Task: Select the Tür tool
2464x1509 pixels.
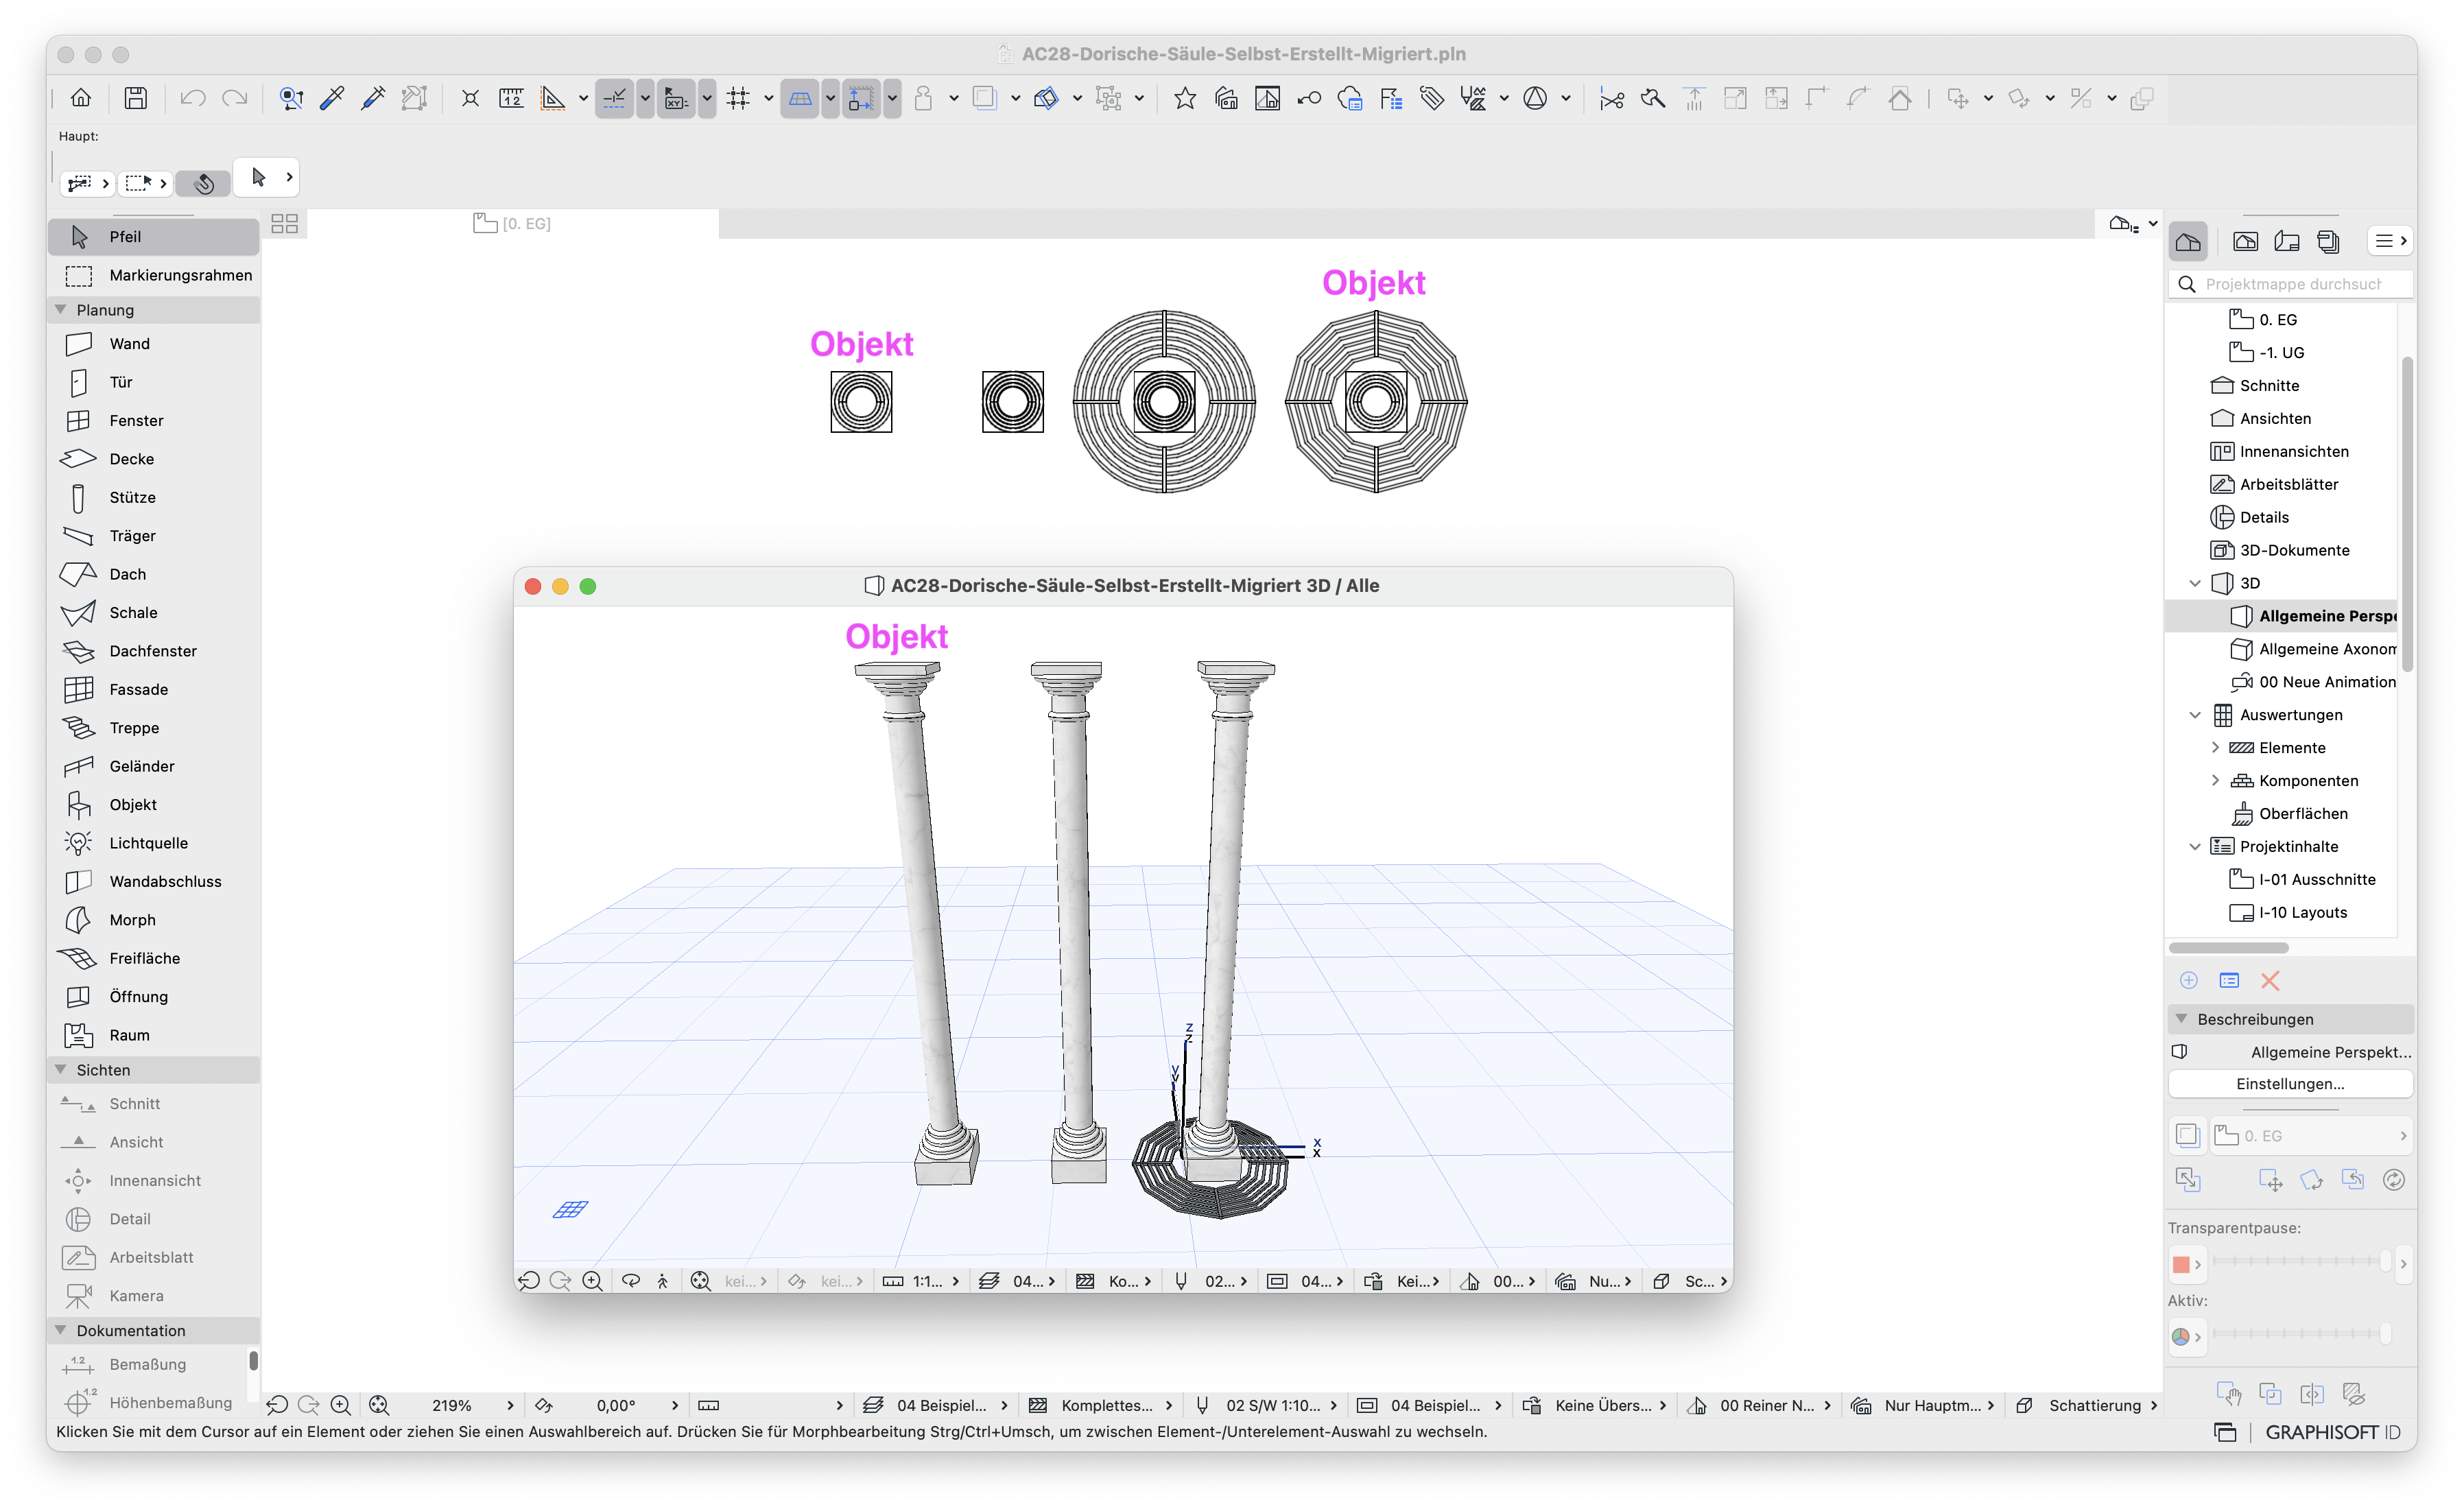Action: pyautogui.click(x=154, y=382)
